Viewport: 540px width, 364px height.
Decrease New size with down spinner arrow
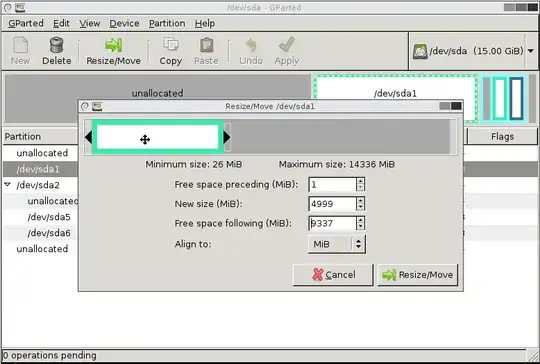[360, 207]
